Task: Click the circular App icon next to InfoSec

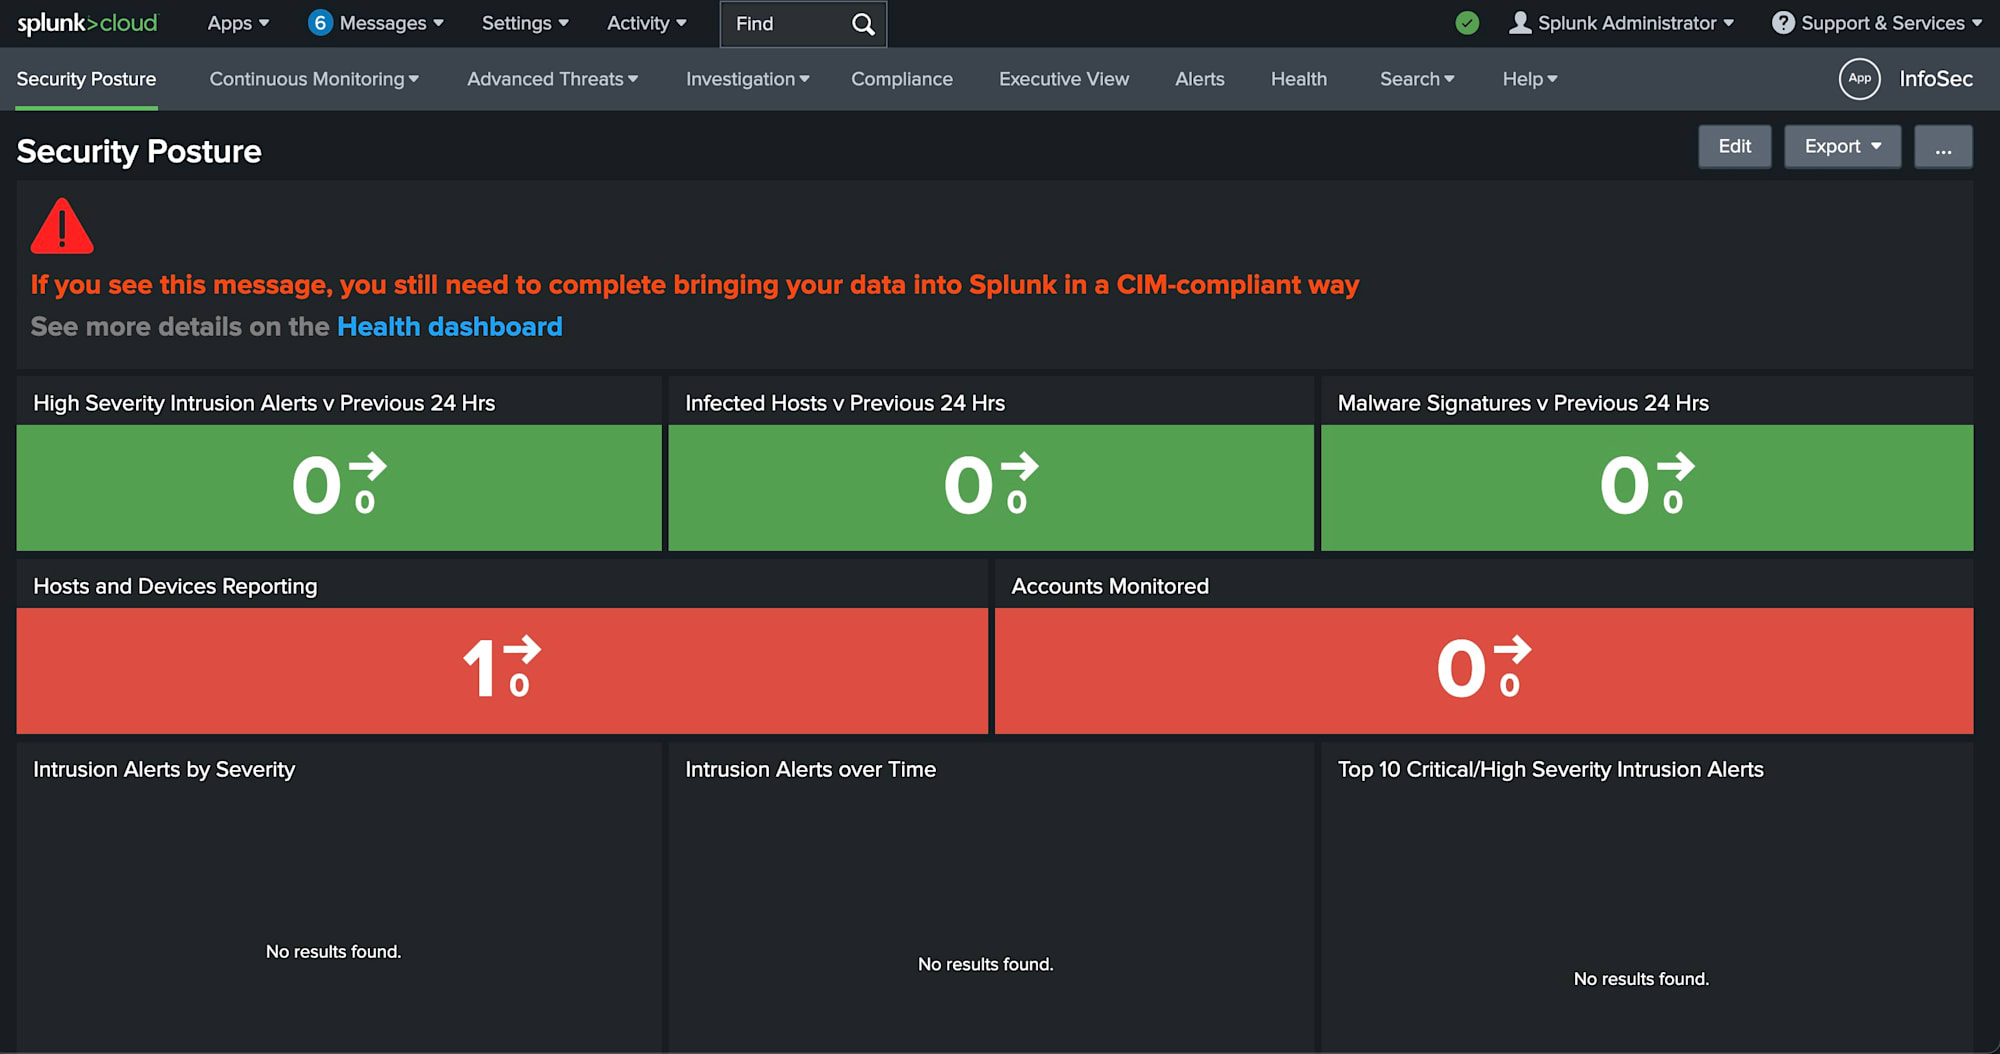Action: click(1859, 78)
